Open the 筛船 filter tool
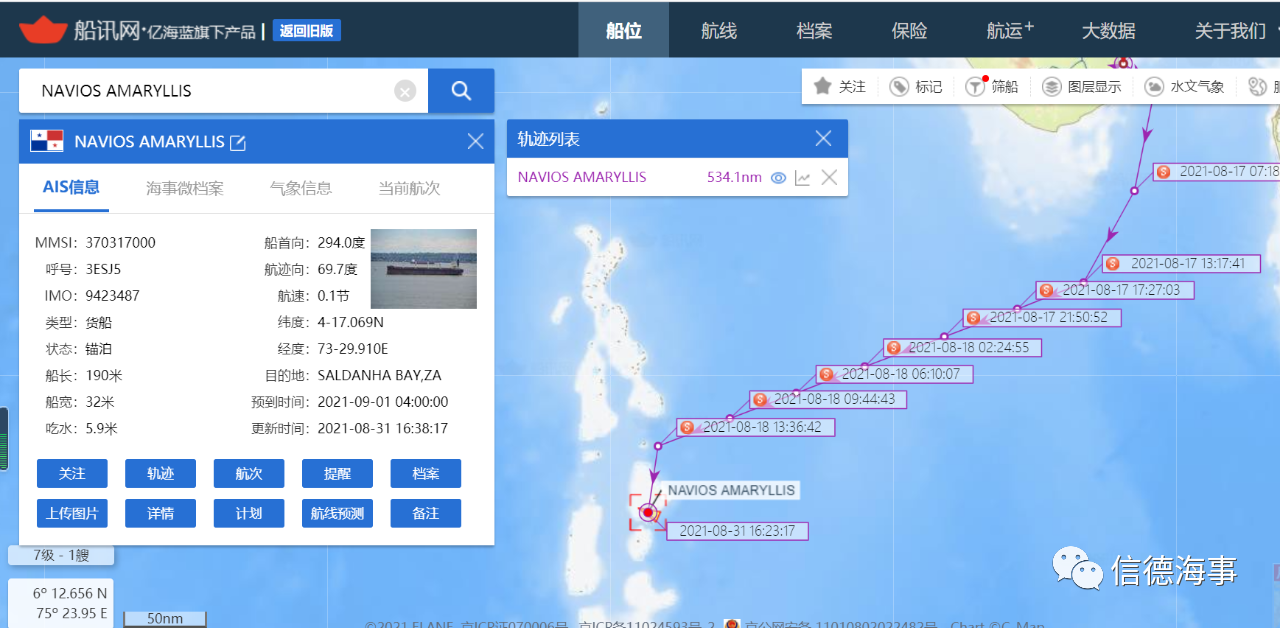The image size is (1280, 628). tap(975, 87)
